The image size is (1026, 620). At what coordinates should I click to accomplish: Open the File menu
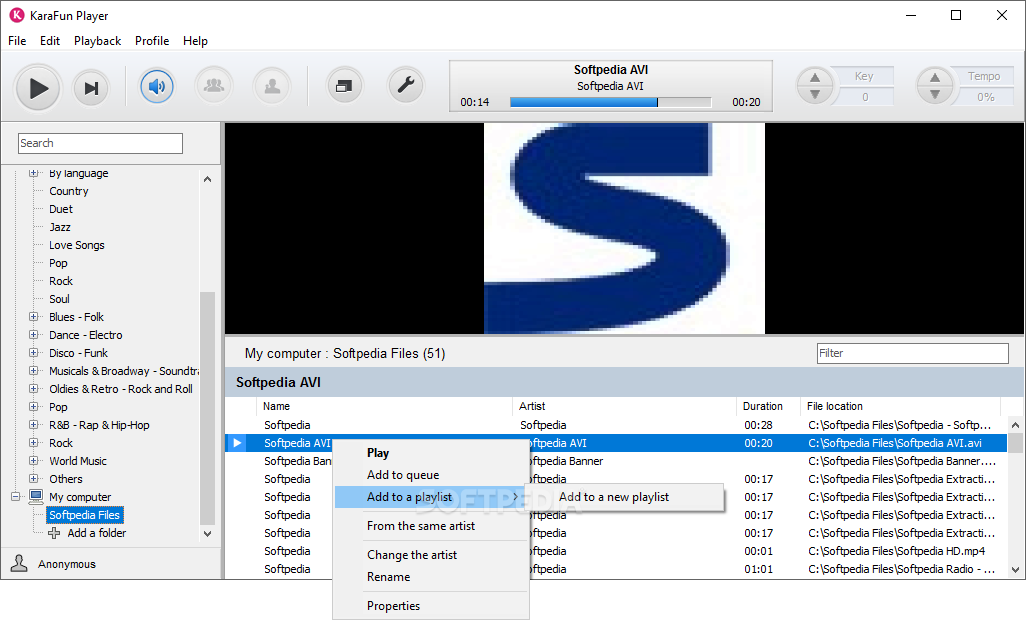17,41
